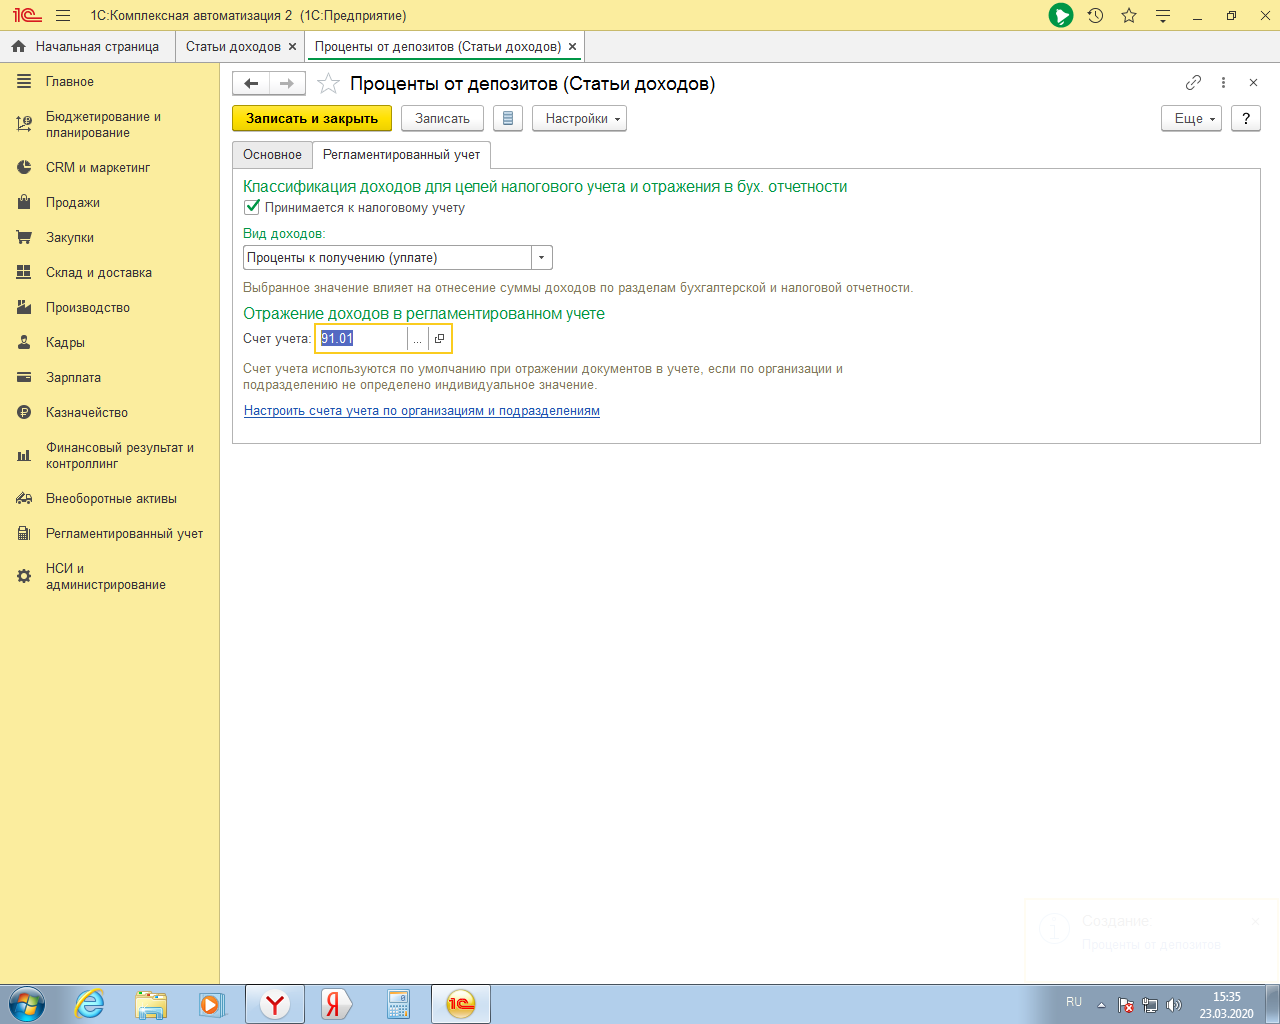Click the volume speaker tray icon
This screenshot has width=1280, height=1024.
[1174, 1005]
